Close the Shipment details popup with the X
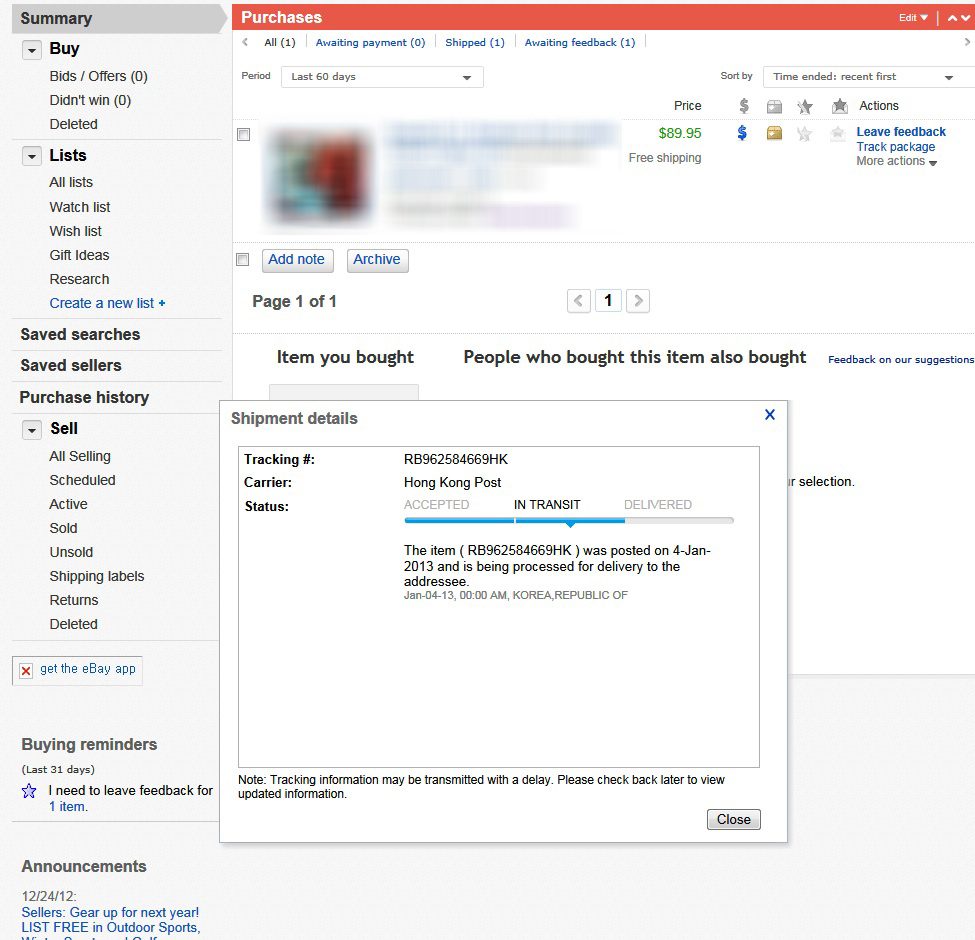Viewport: 975px width, 940px height. [770, 415]
